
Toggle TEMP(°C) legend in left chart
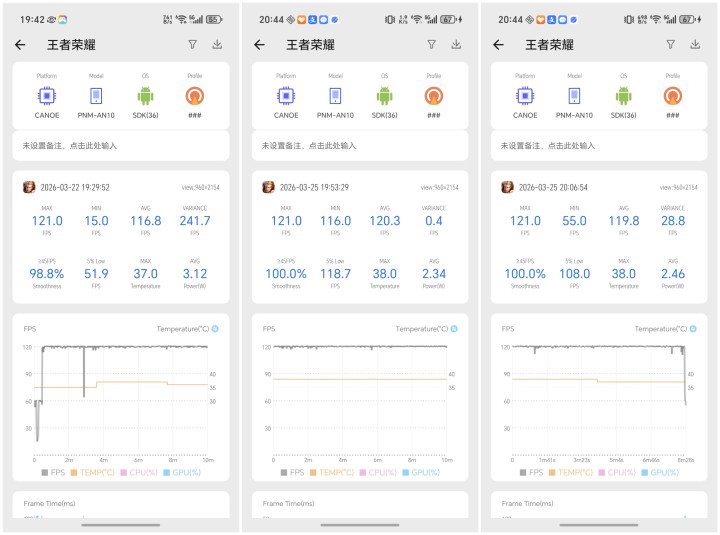point(92,473)
